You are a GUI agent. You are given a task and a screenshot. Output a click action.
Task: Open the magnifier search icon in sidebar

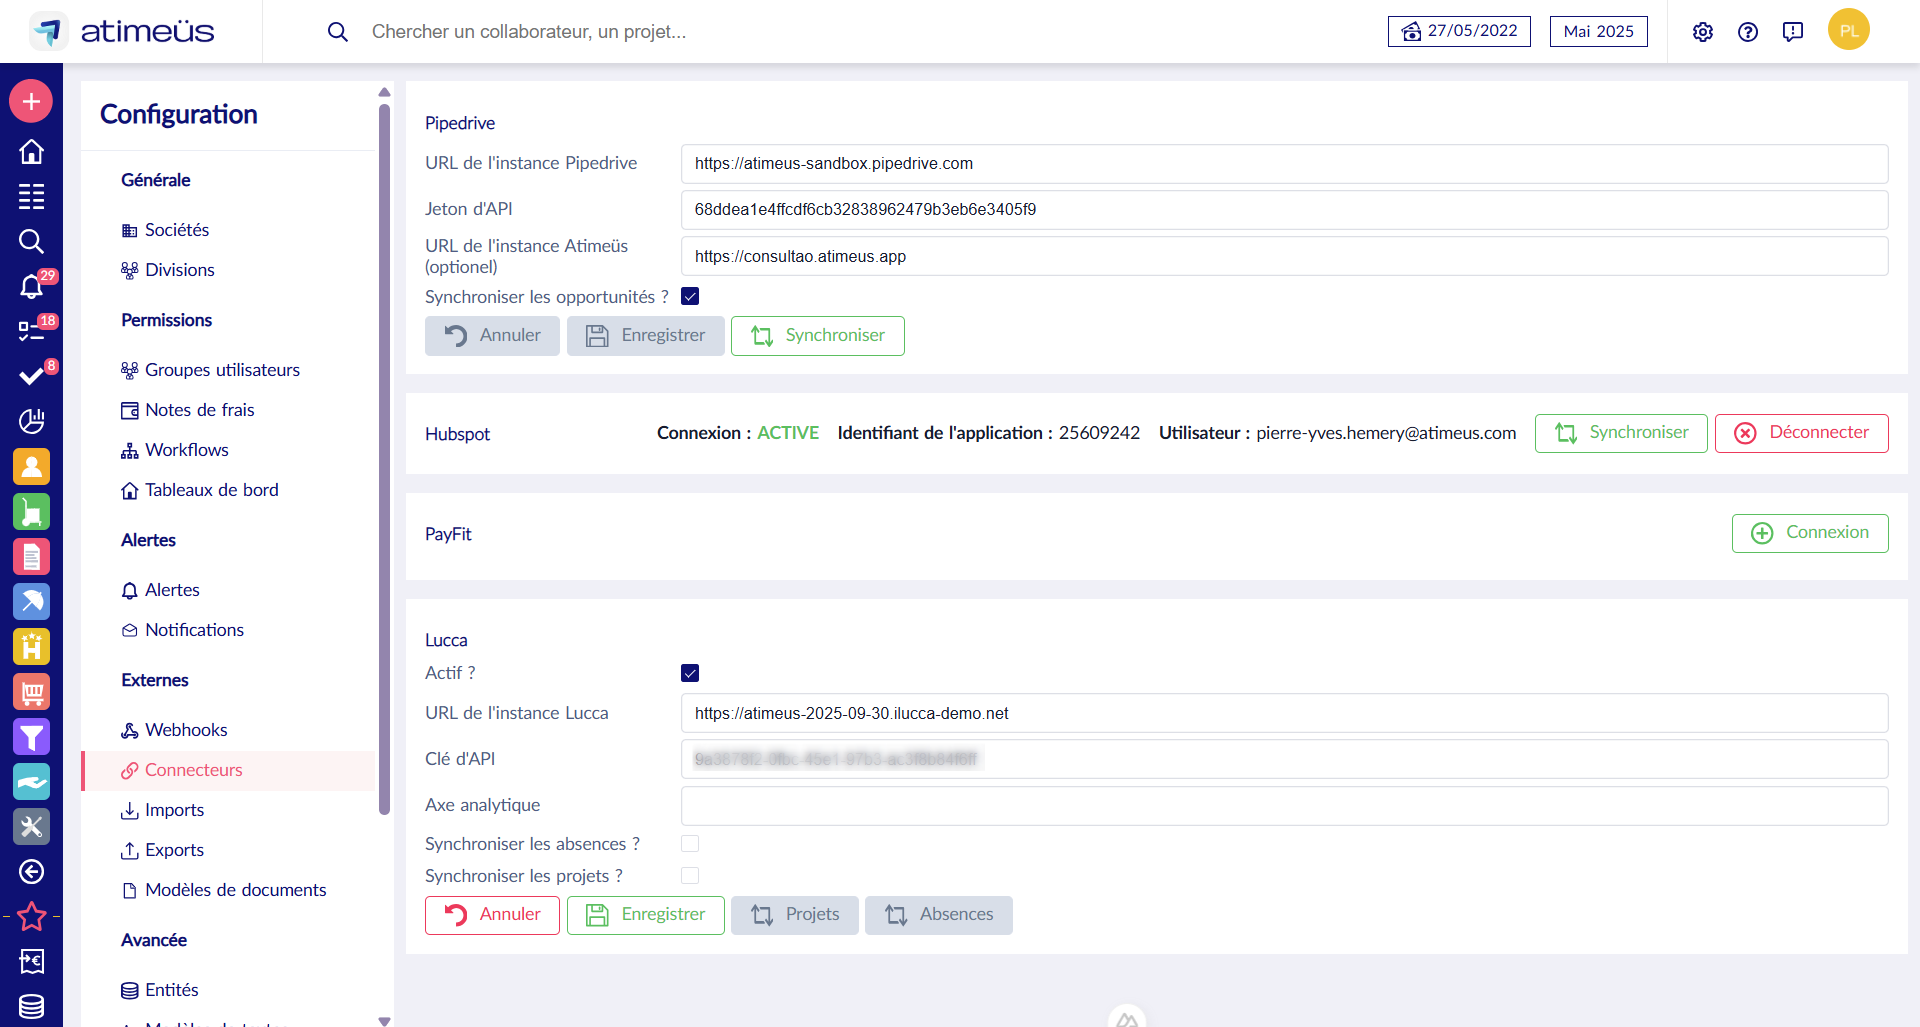pos(31,241)
